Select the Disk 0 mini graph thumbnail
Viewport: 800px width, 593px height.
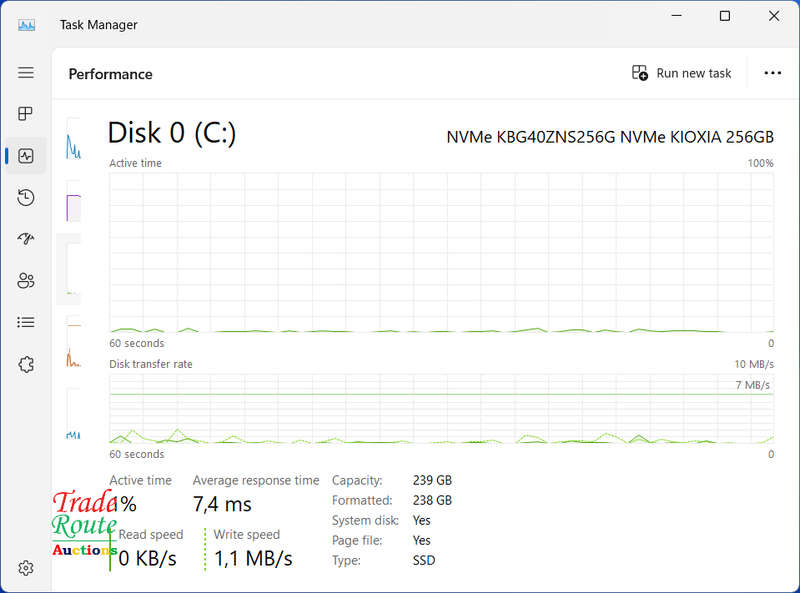73,269
